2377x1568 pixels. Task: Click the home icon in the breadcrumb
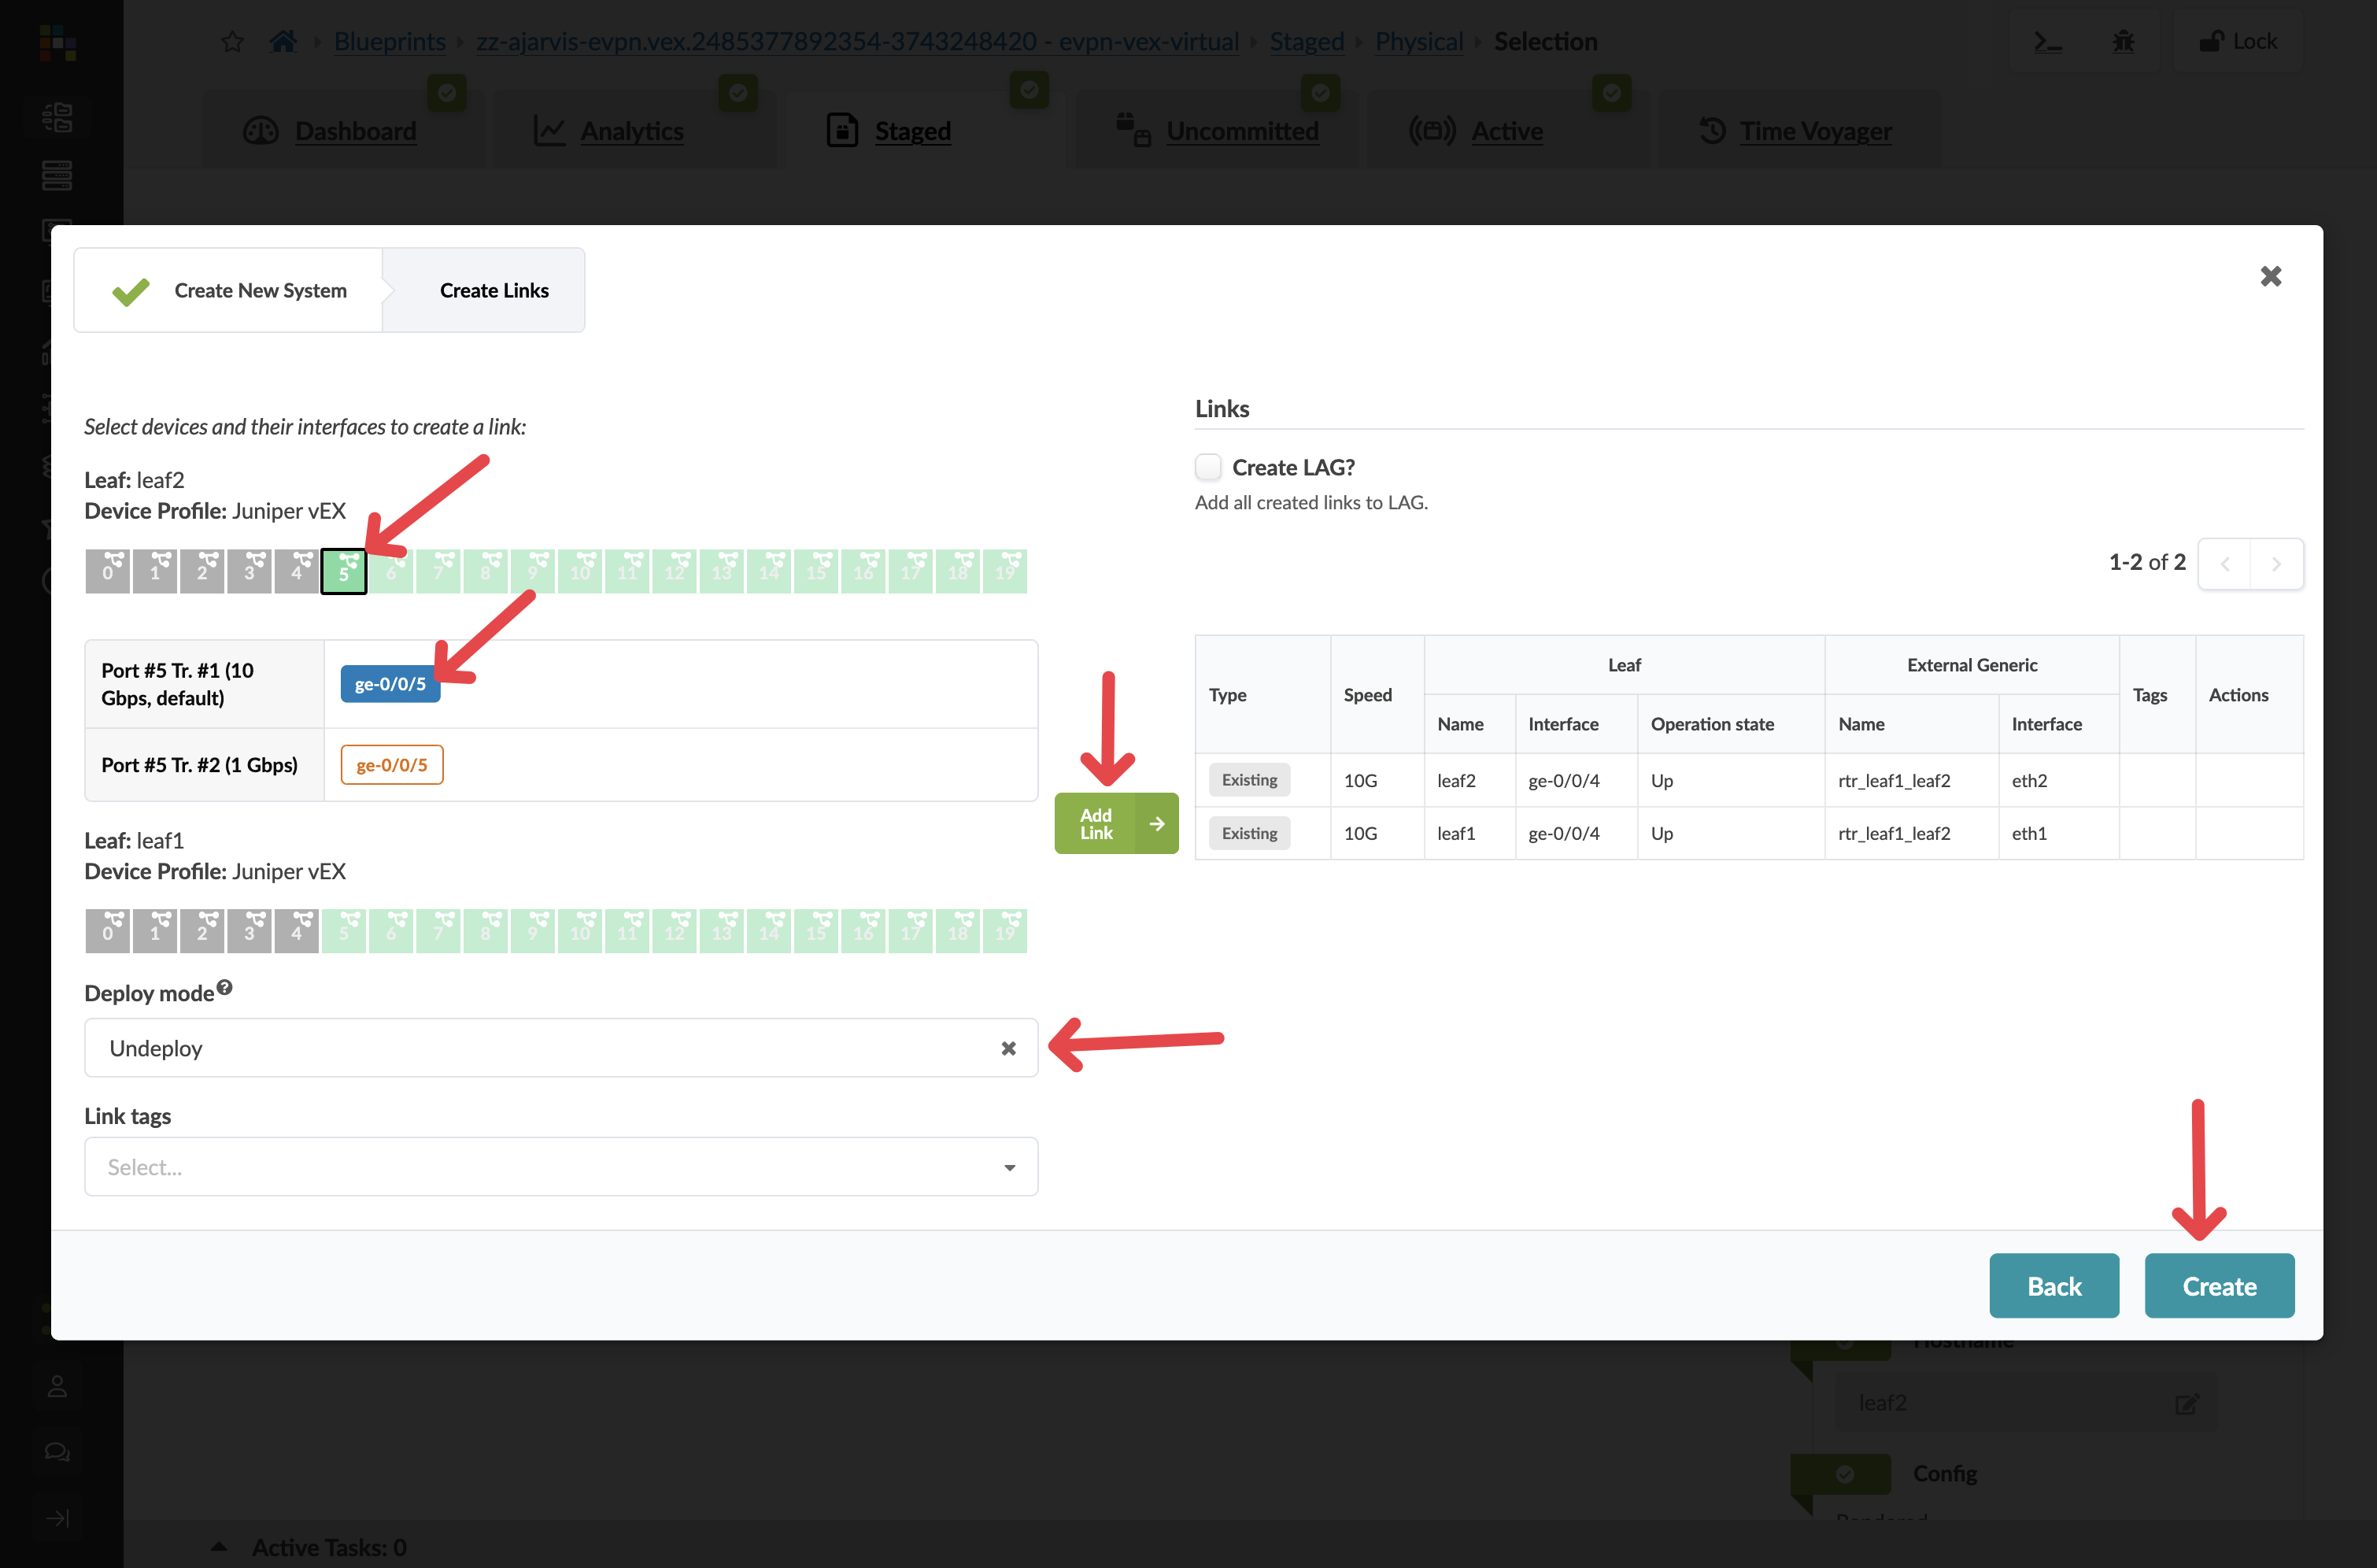tap(283, 41)
